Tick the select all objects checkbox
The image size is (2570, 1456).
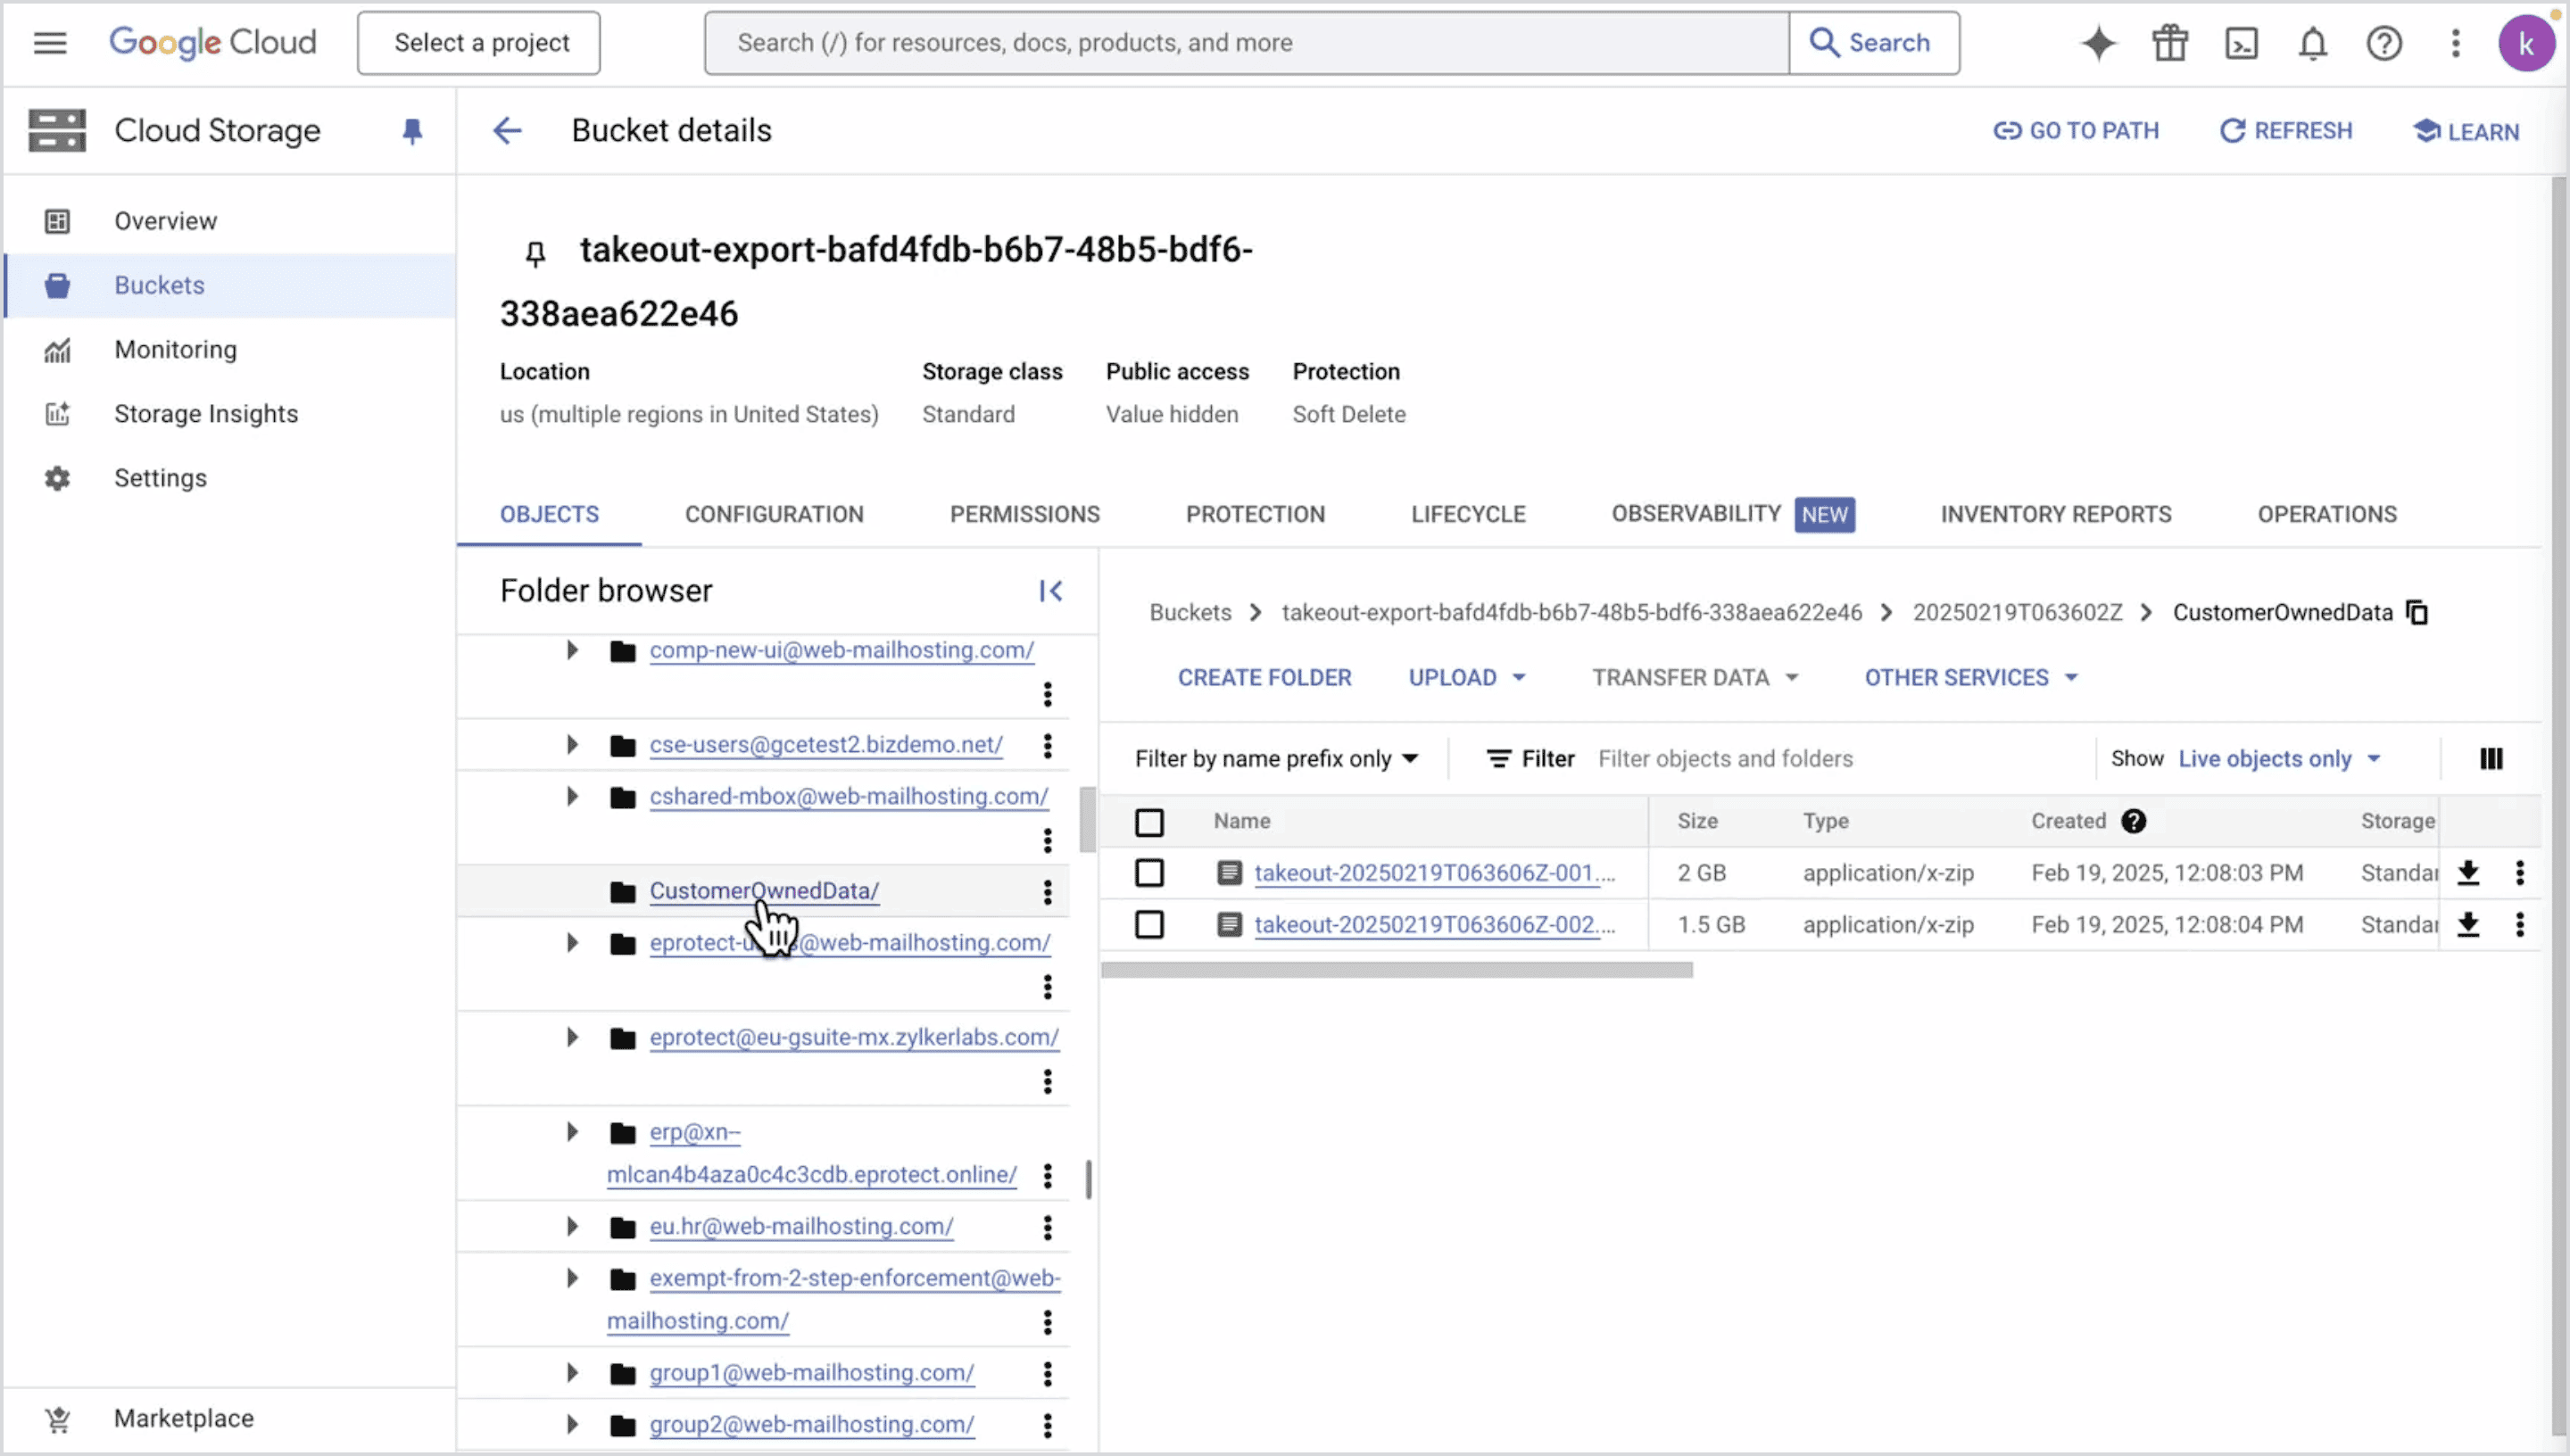[1149, 822]
